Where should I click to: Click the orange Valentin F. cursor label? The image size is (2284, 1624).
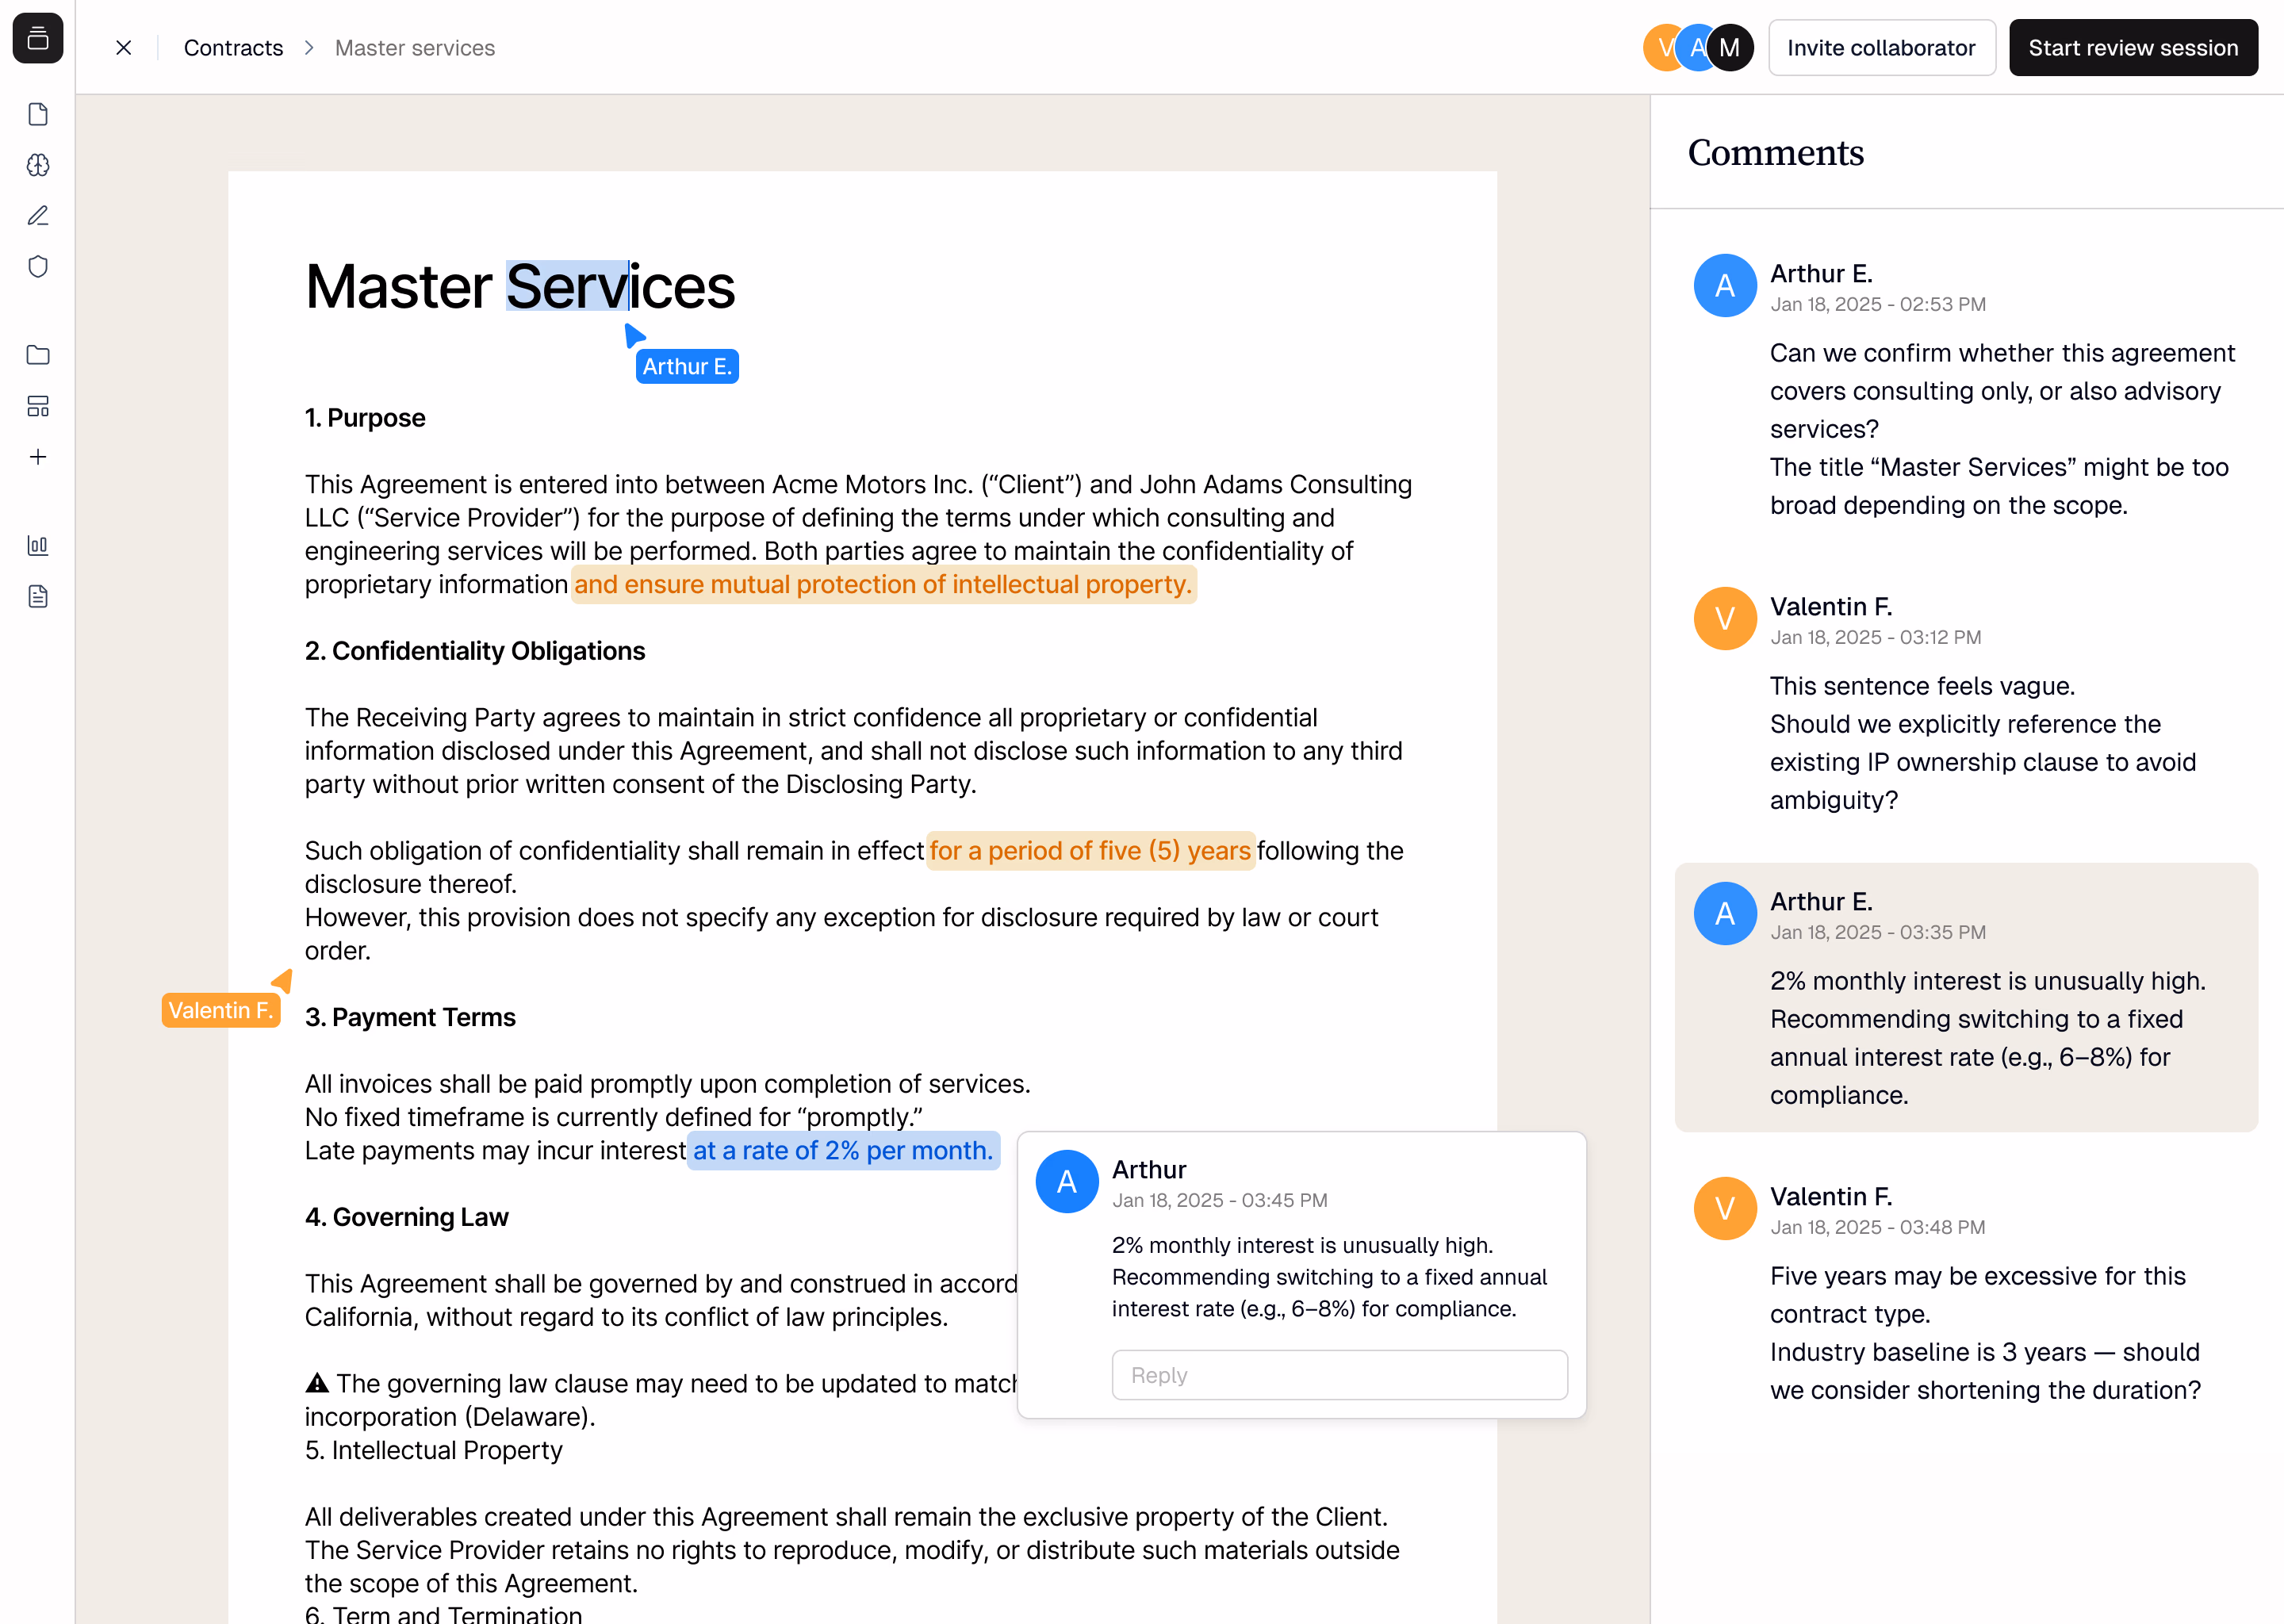(x=220, y=1010)
